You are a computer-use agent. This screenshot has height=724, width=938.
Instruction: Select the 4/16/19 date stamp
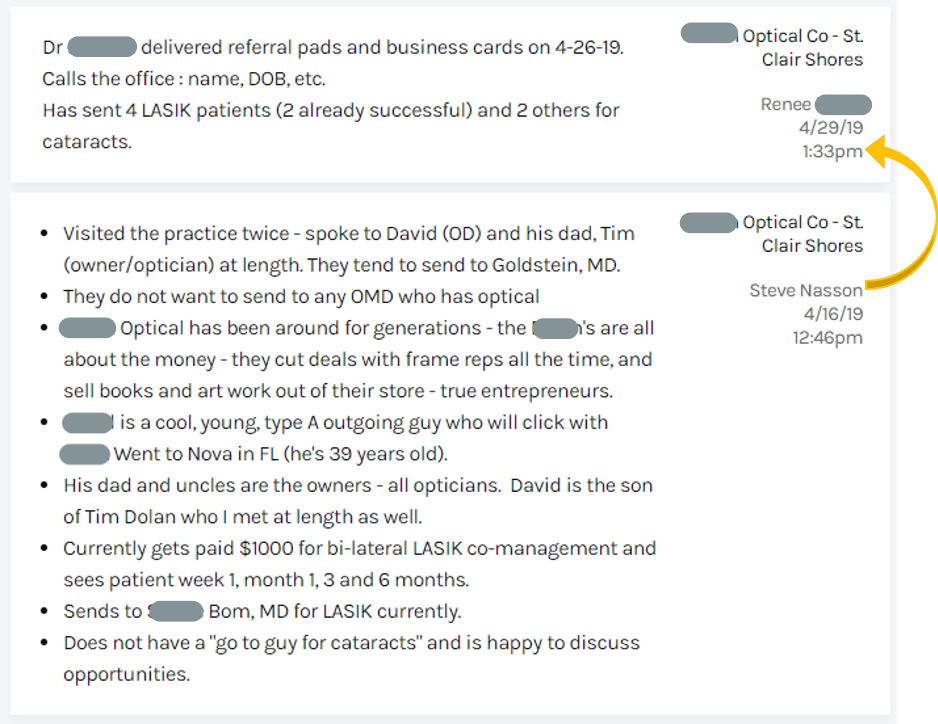832,314
